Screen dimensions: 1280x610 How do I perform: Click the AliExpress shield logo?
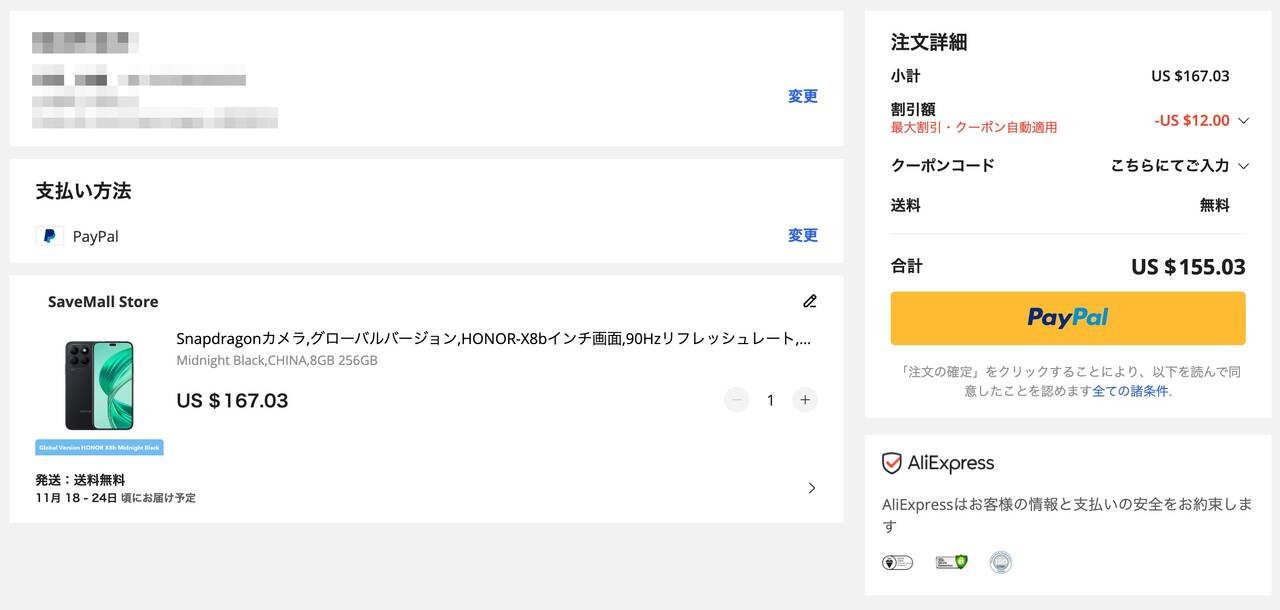click(892, 463)
